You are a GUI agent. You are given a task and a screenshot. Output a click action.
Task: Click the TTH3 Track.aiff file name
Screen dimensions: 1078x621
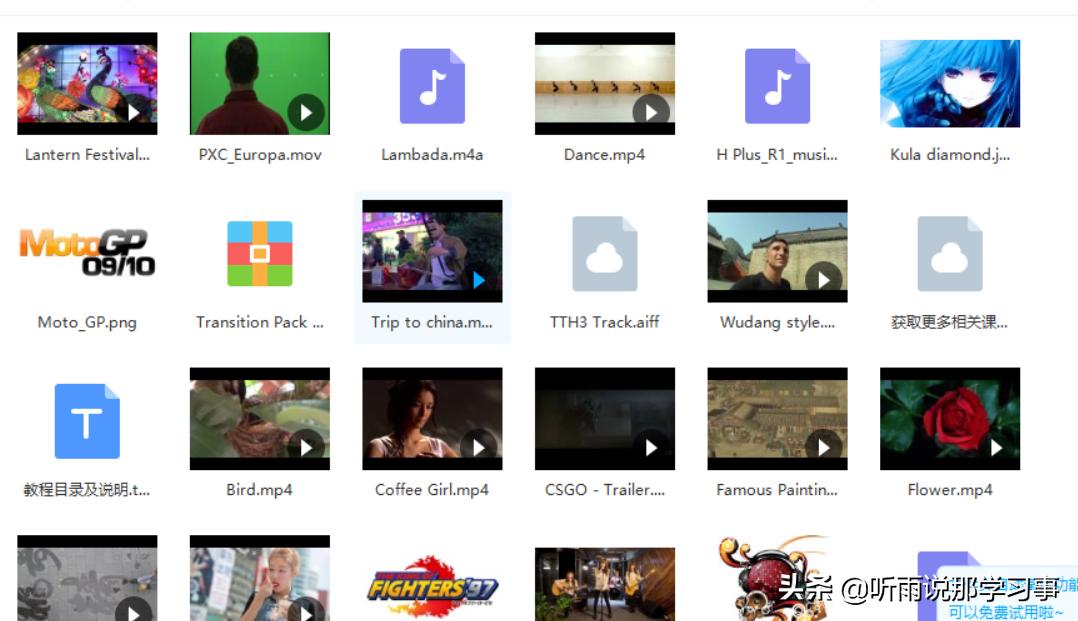[x=604, y=323]
